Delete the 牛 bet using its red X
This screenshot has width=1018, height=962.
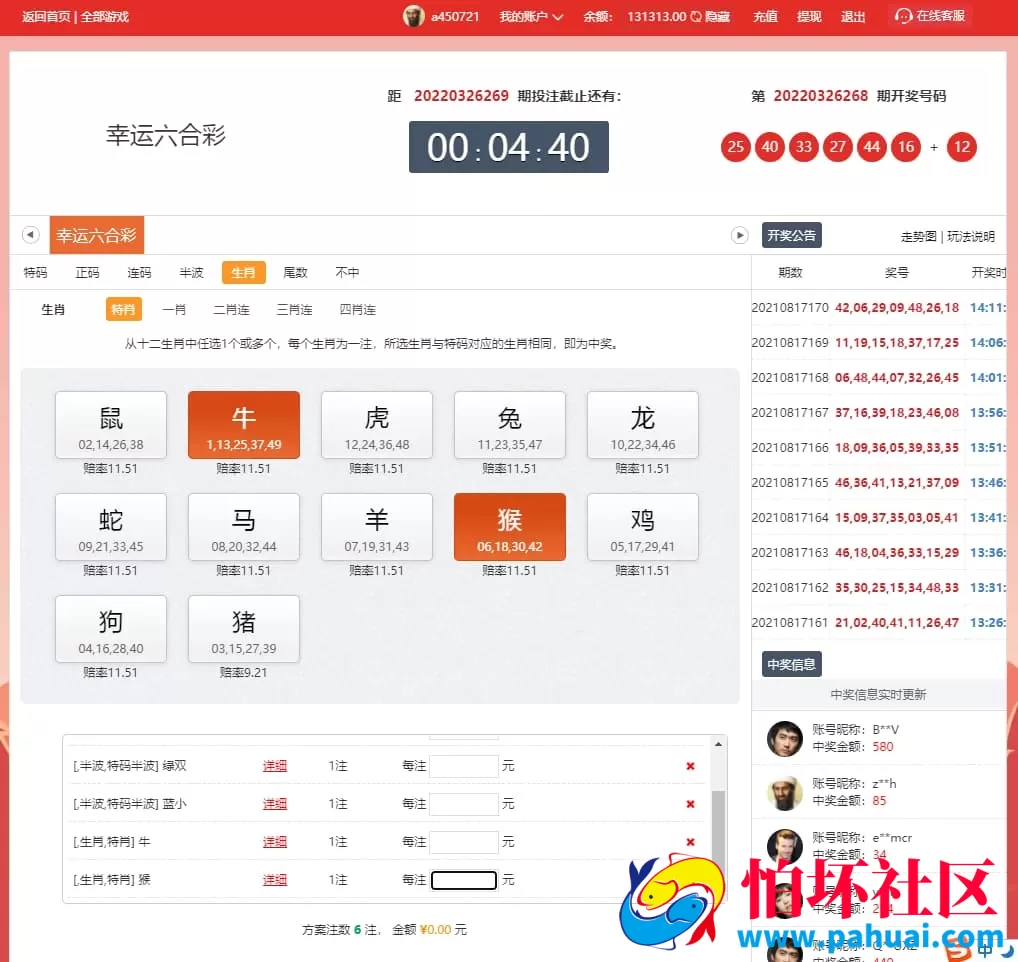click(x=690, y=842)
